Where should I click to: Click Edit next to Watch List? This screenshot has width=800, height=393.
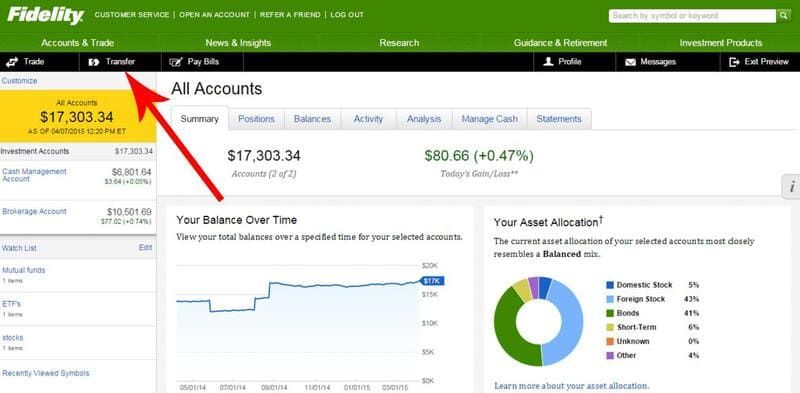(x=145, y=248)
